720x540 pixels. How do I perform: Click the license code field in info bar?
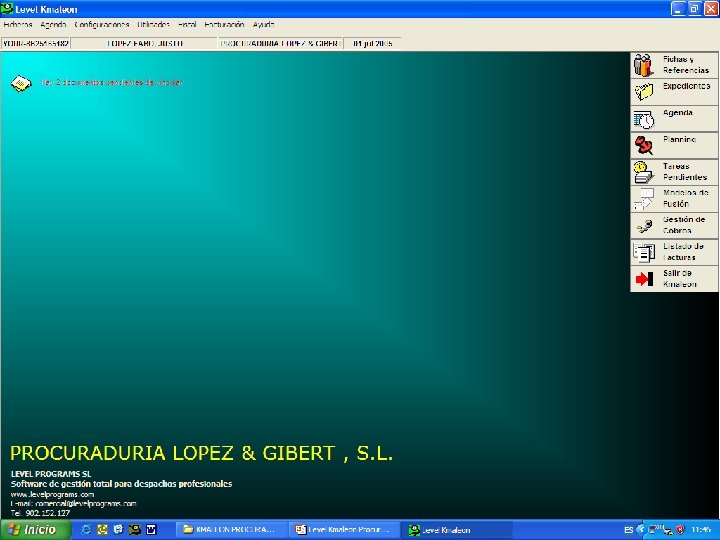[35, 44]
